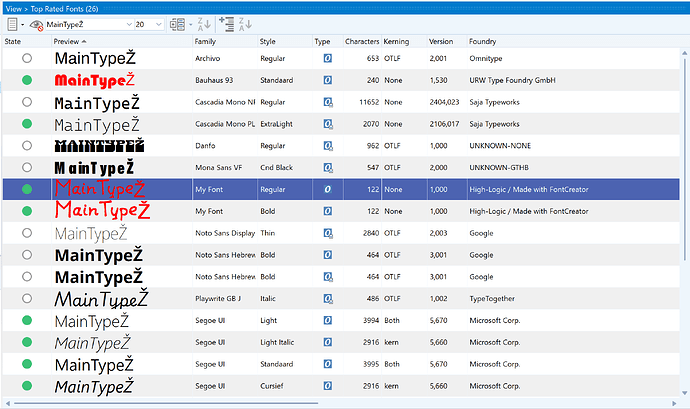Toggle the custom preview eye icon
This screenshot has height=409, width=690.
pos(36,25)
